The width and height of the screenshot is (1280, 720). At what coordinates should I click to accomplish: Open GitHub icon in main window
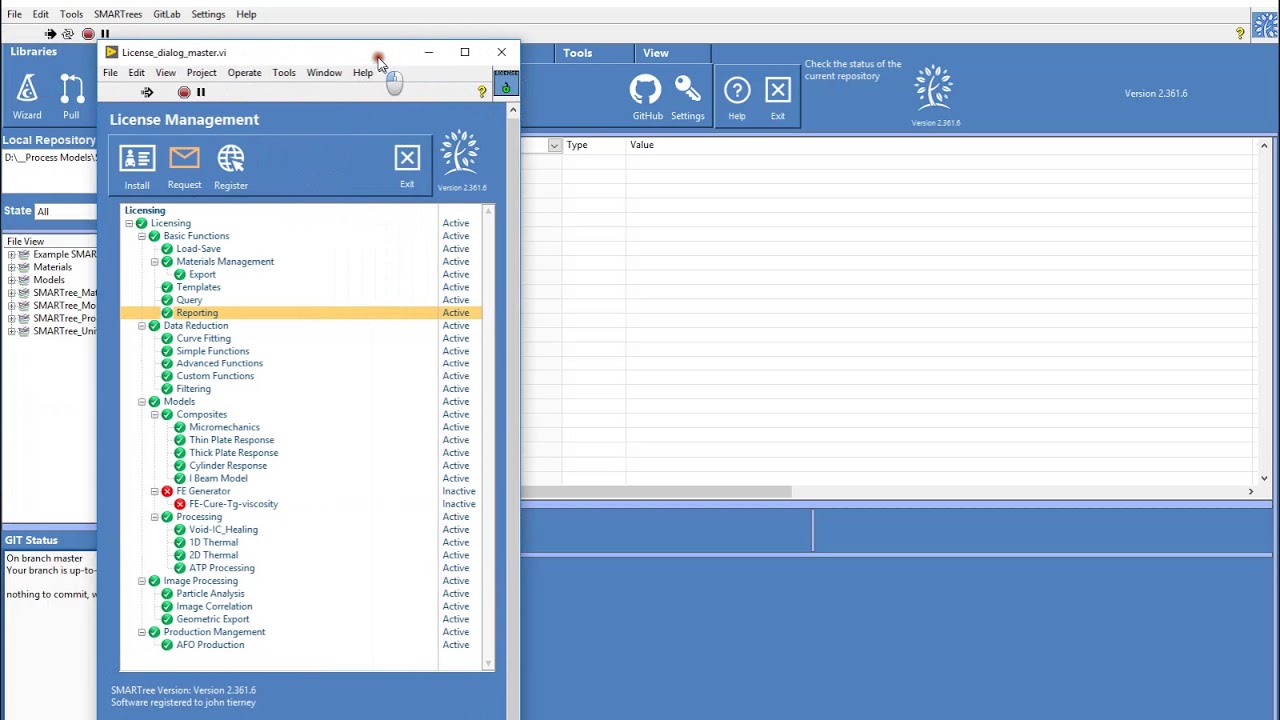646,90
